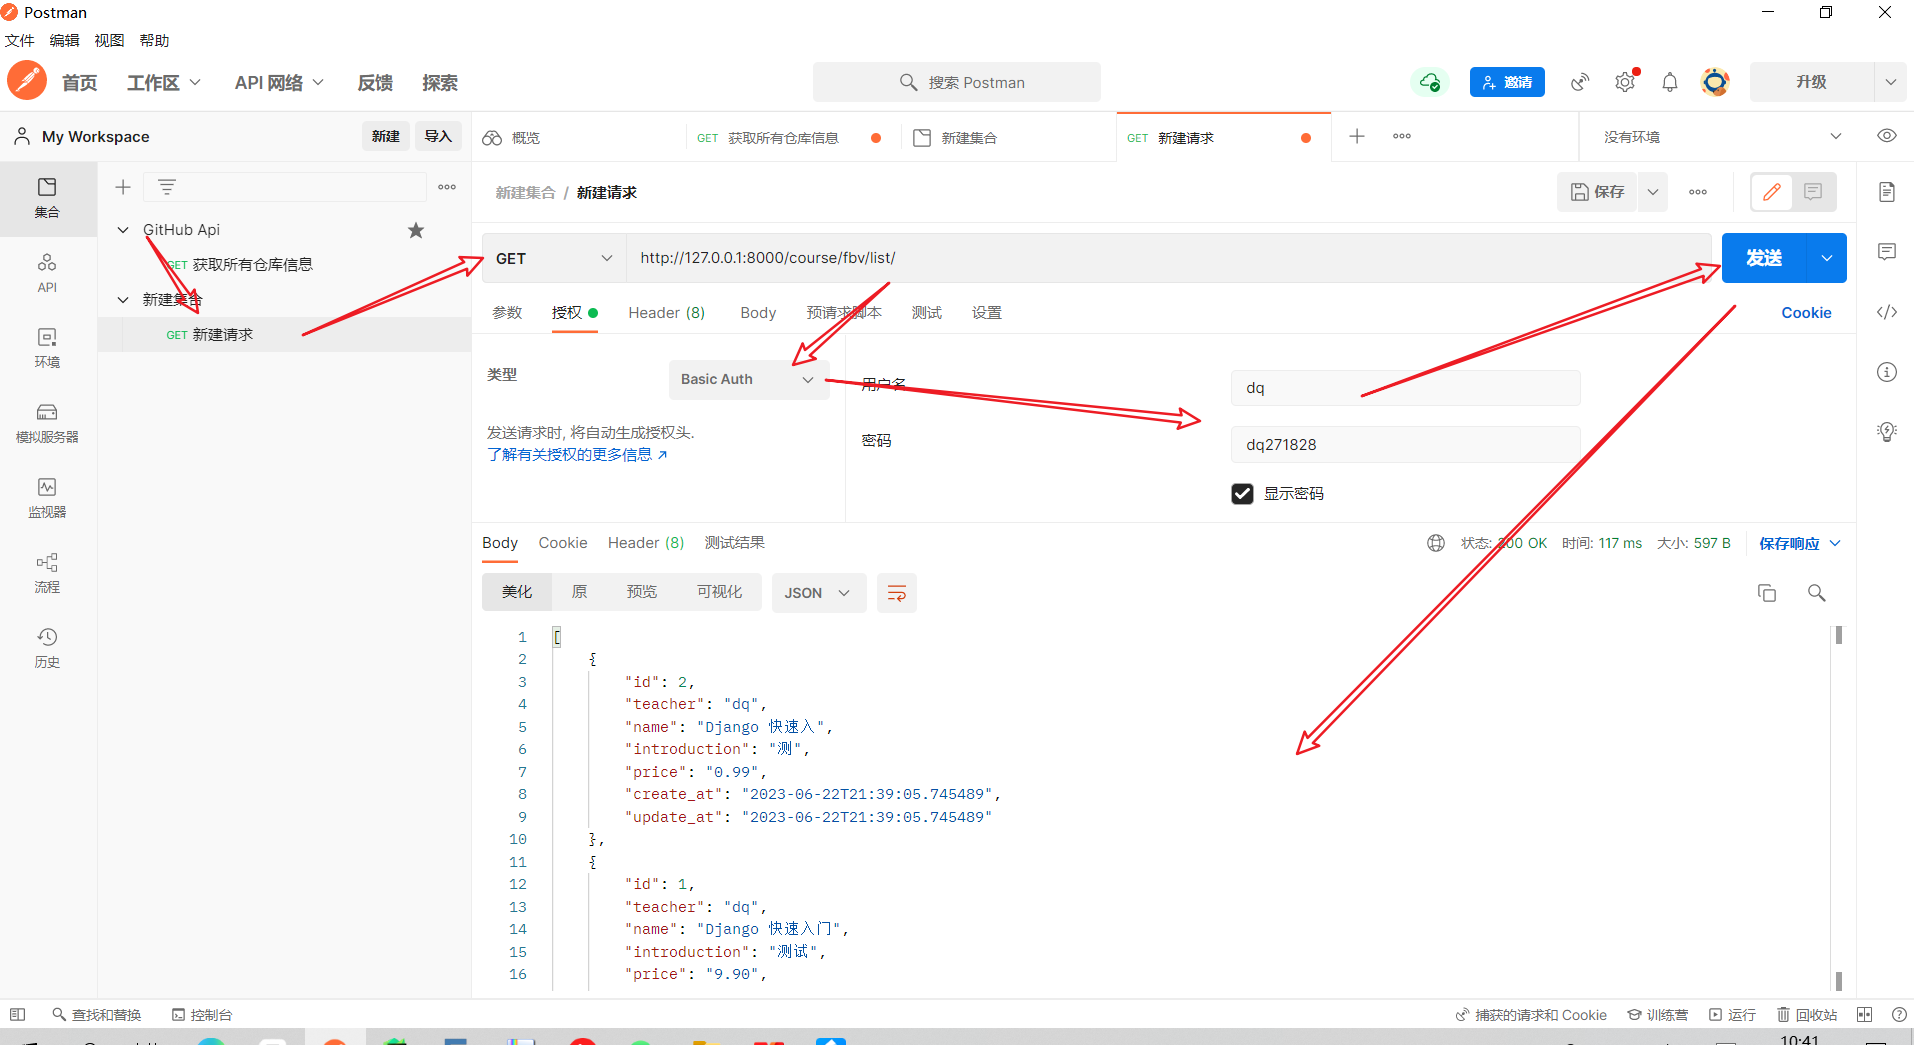
Task: Click the plus icon to create collection
Action: point(123,187)
